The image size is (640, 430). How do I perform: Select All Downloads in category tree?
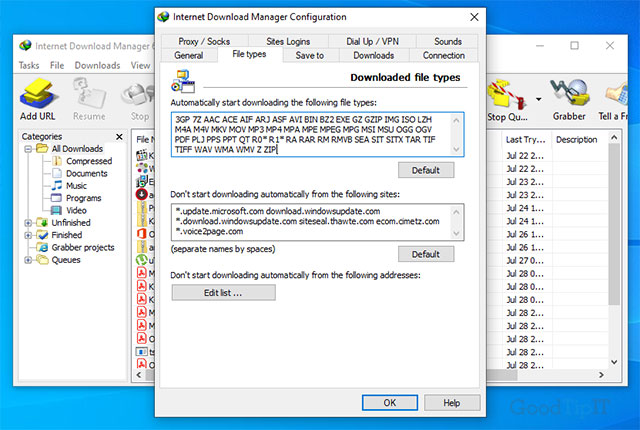[77, 149]
